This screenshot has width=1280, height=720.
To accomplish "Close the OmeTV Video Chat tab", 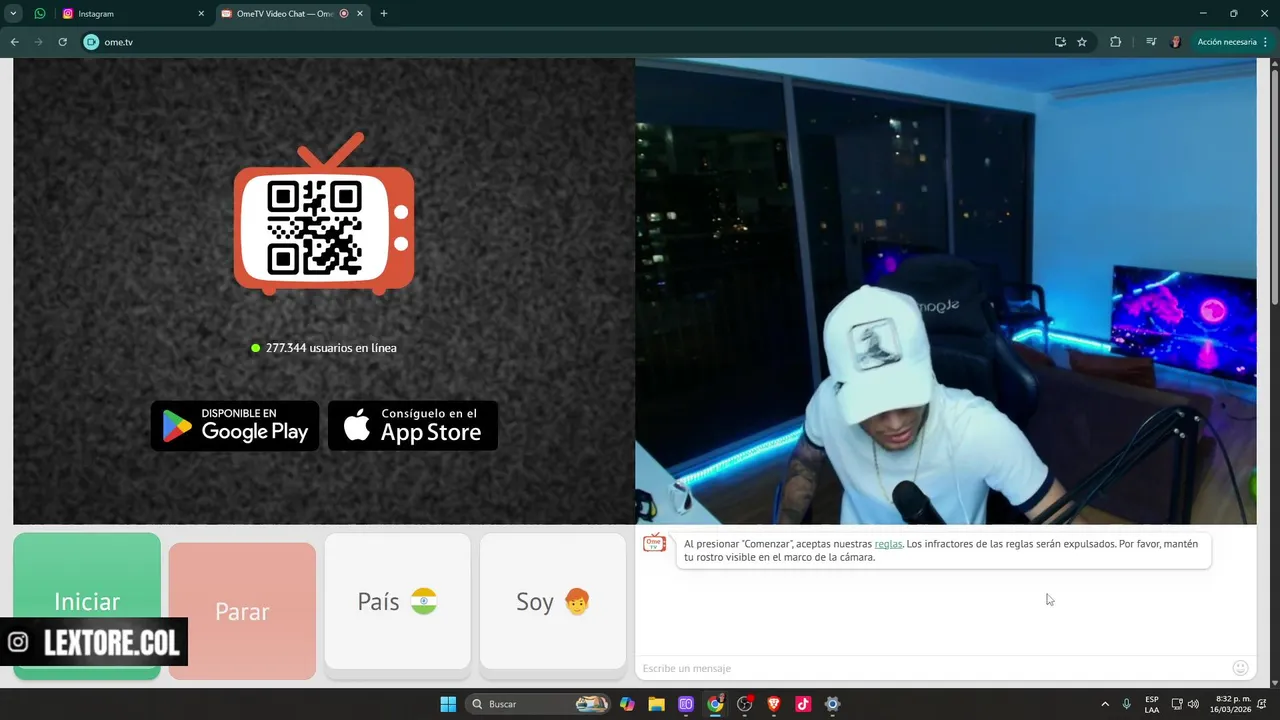I will tap(361, 14).
